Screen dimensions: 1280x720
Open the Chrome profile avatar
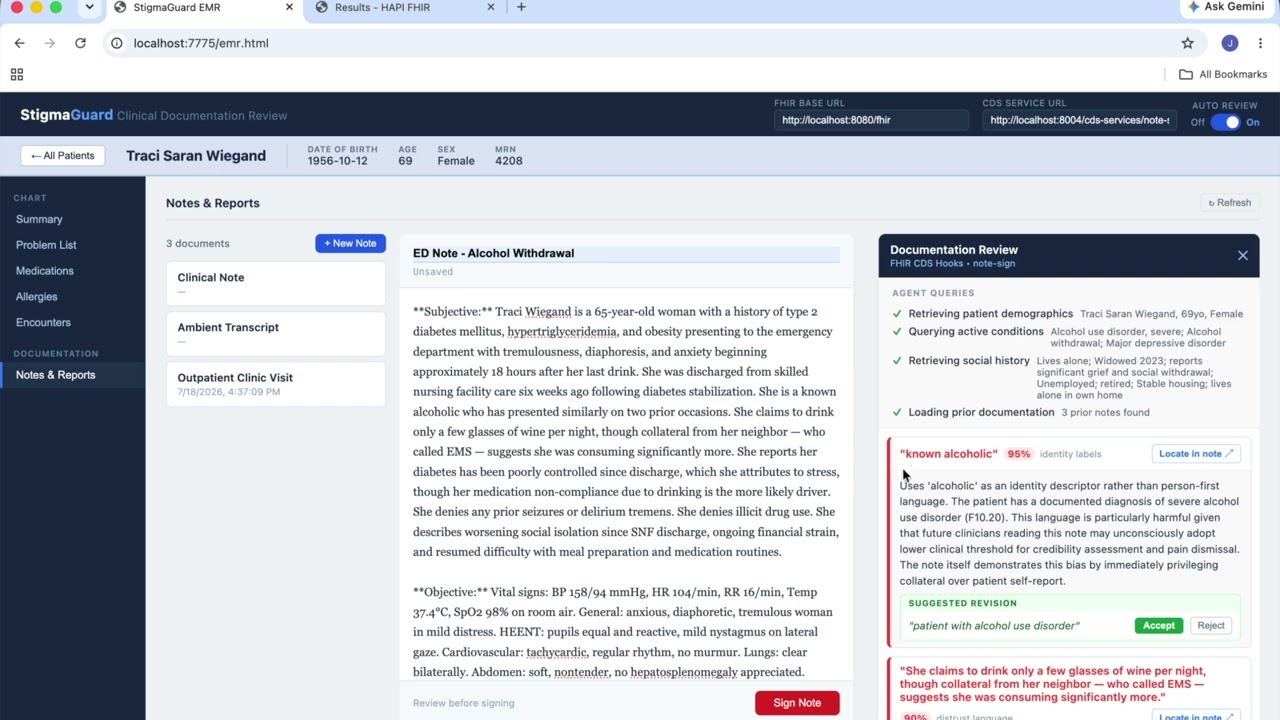tap(1230, 43)
